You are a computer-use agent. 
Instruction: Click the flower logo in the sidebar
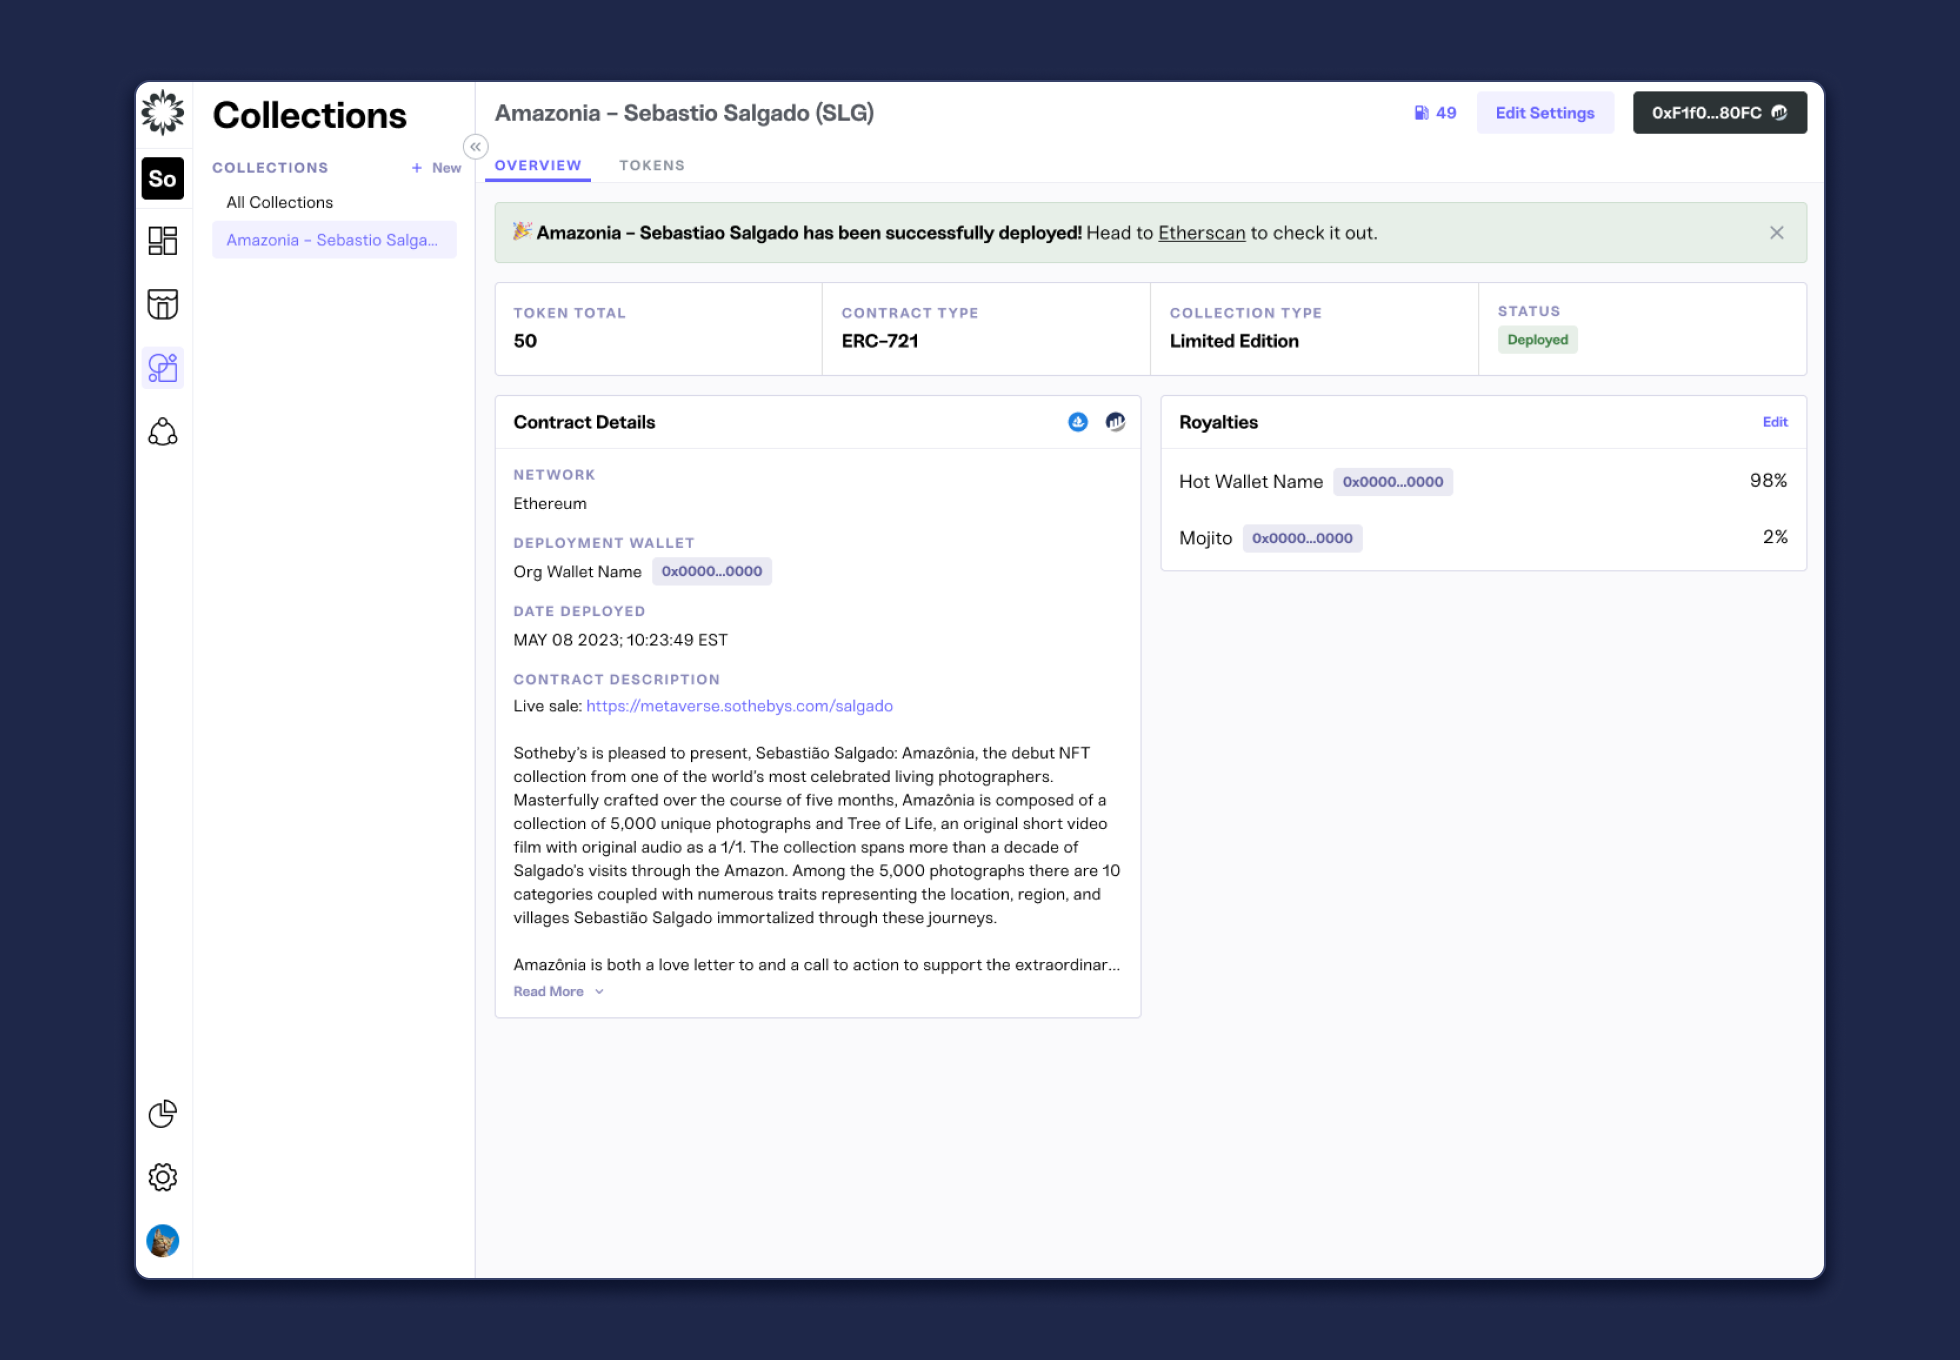point(163,113)
